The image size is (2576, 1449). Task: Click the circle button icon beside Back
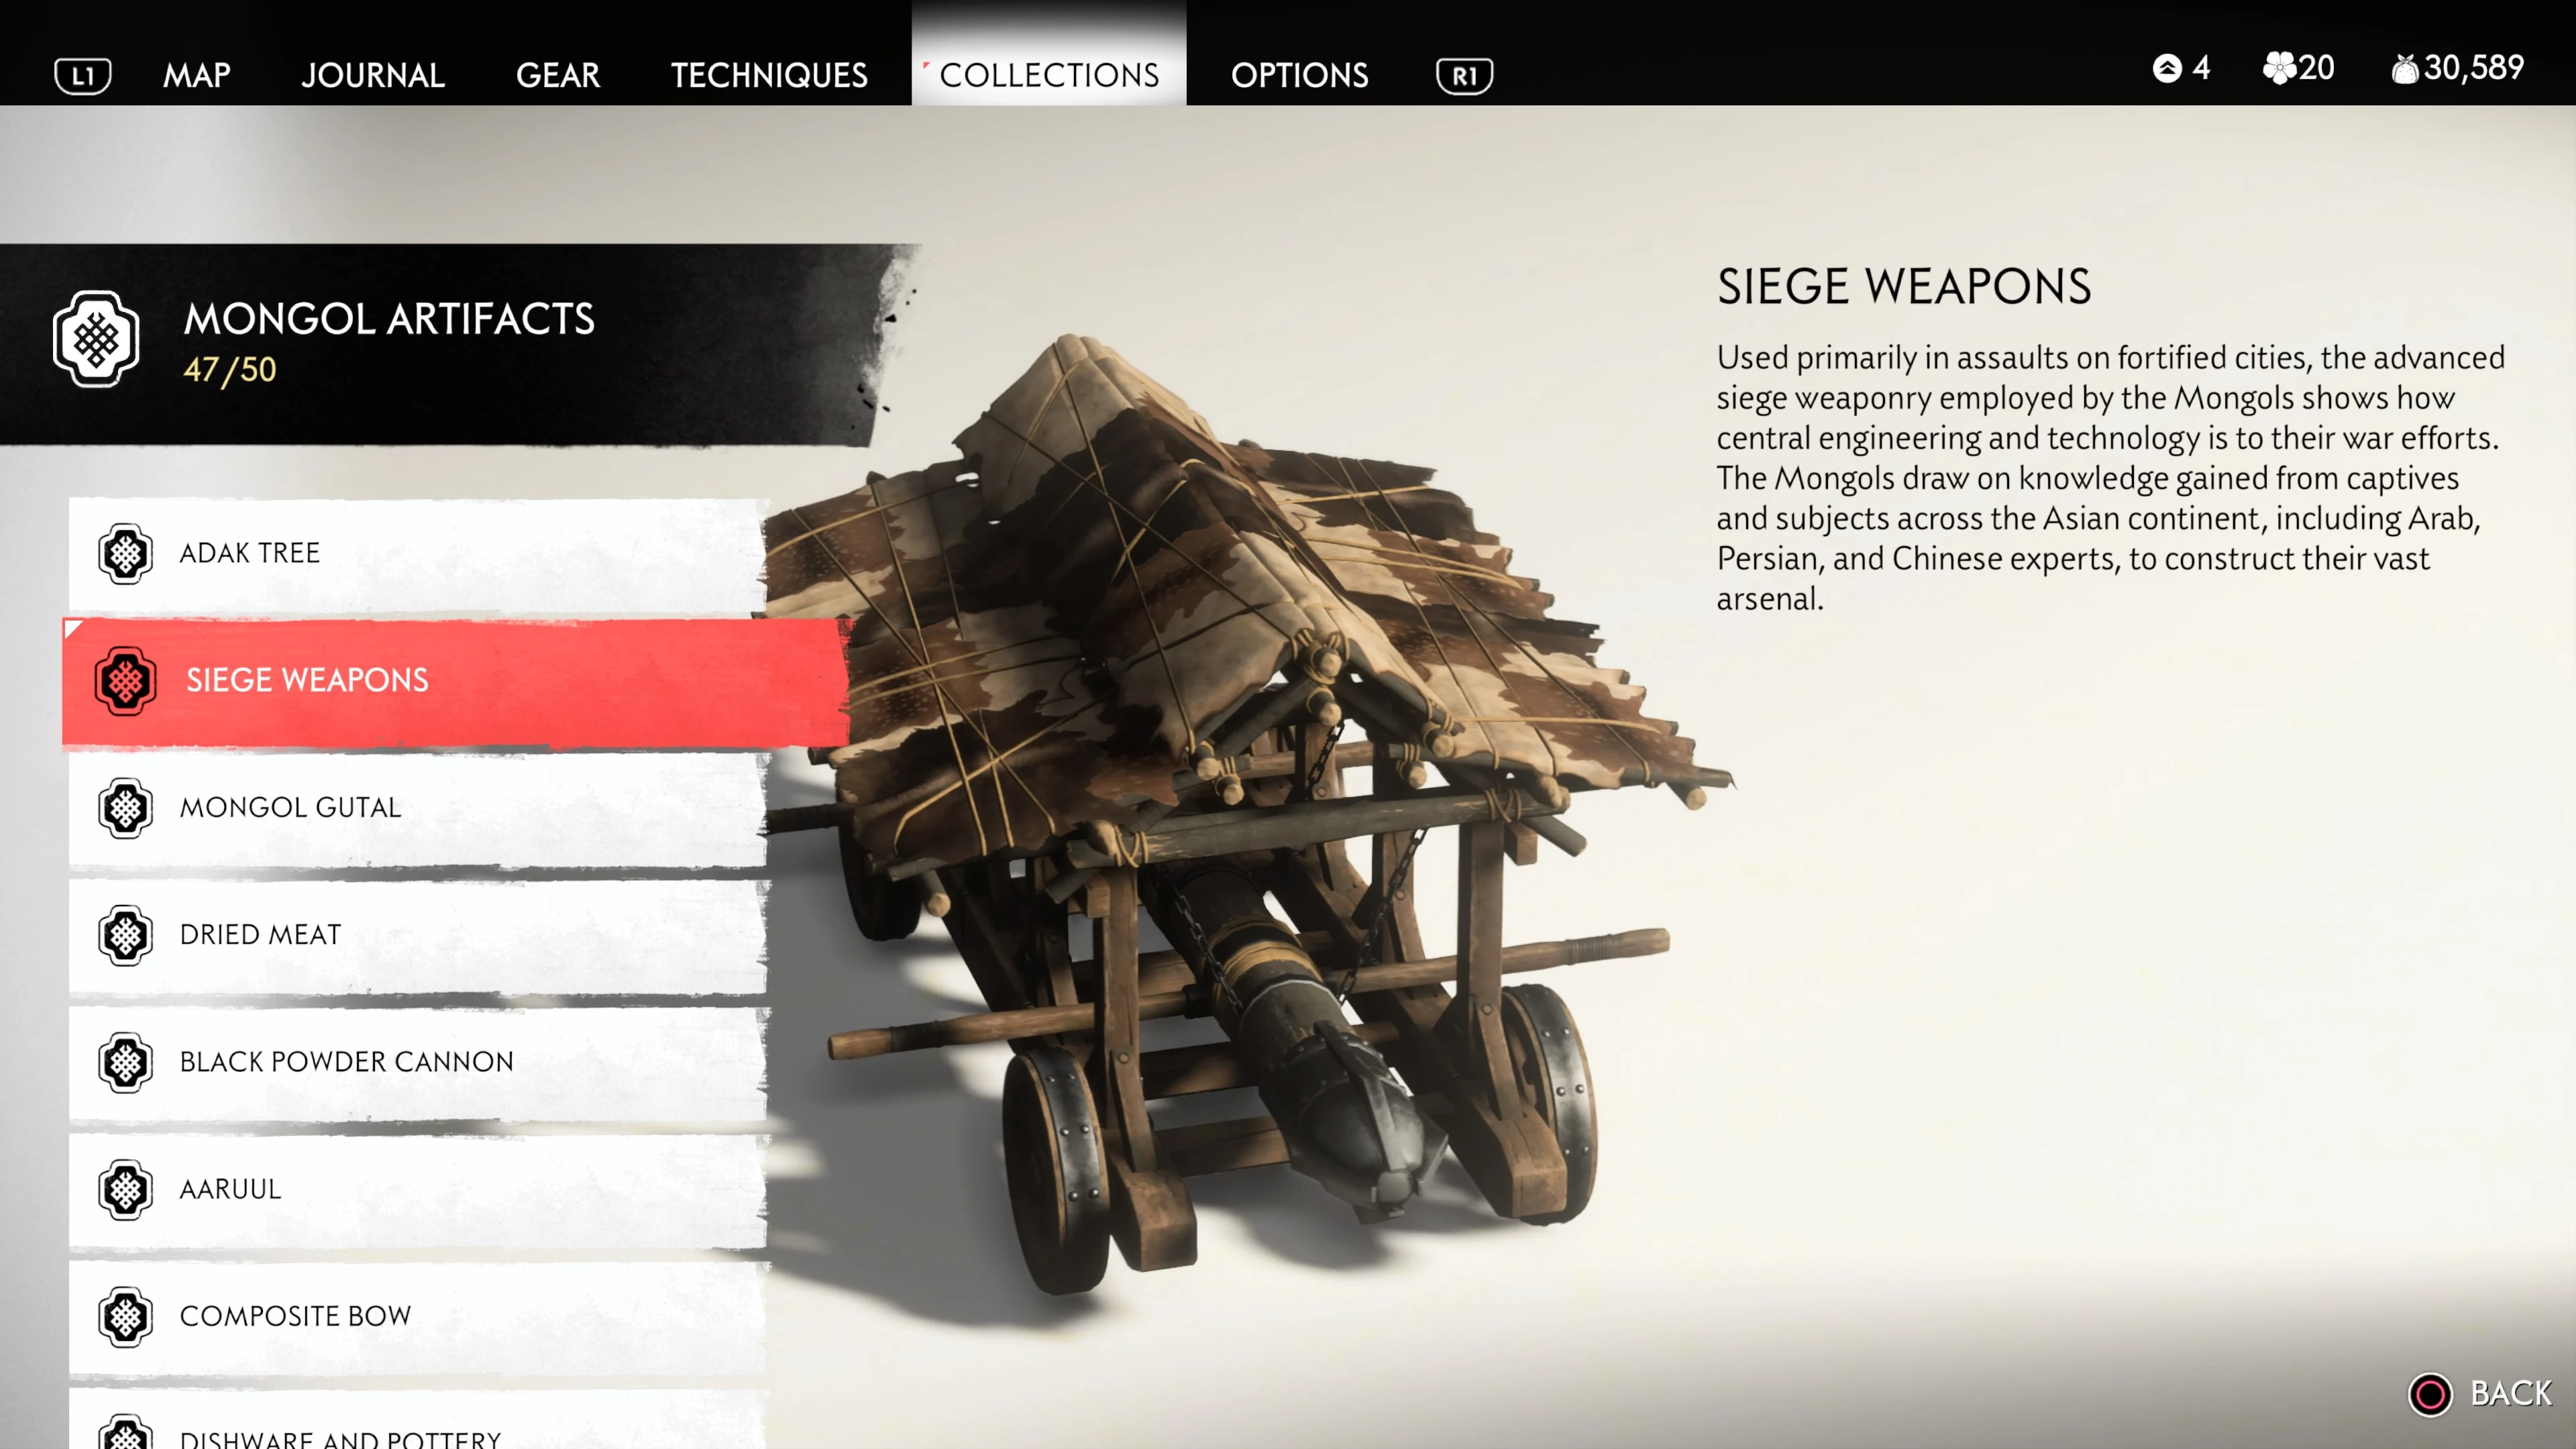click(2430, 1394)
